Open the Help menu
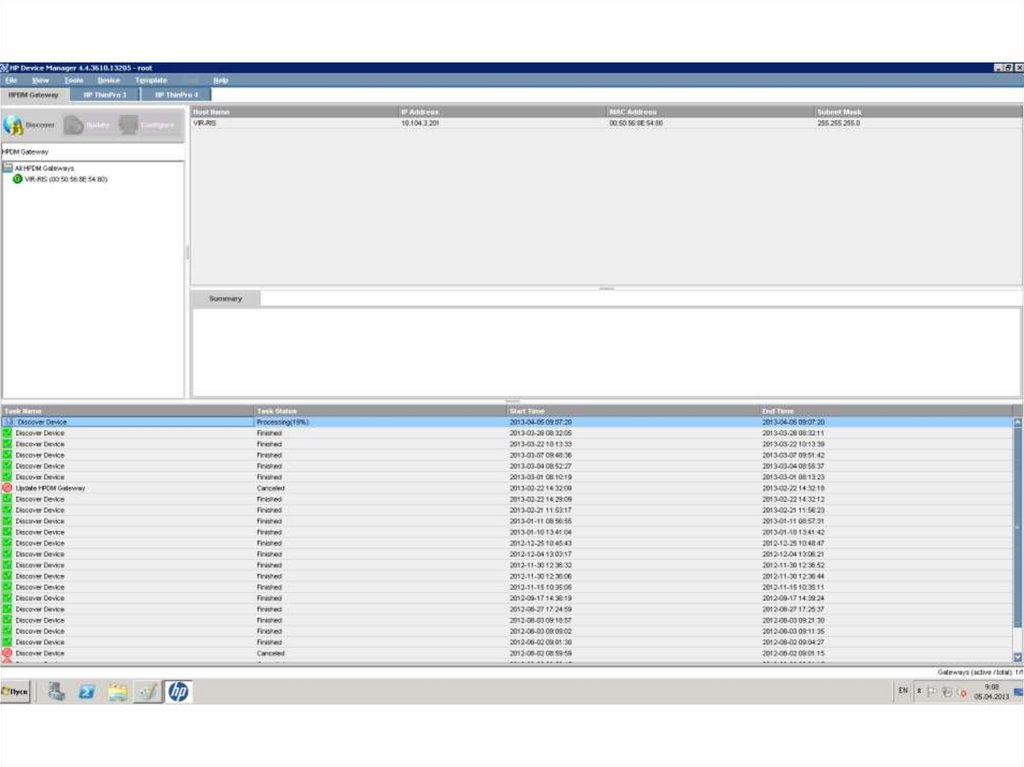This screenshot has height=767, width=1024. (221, 80)
